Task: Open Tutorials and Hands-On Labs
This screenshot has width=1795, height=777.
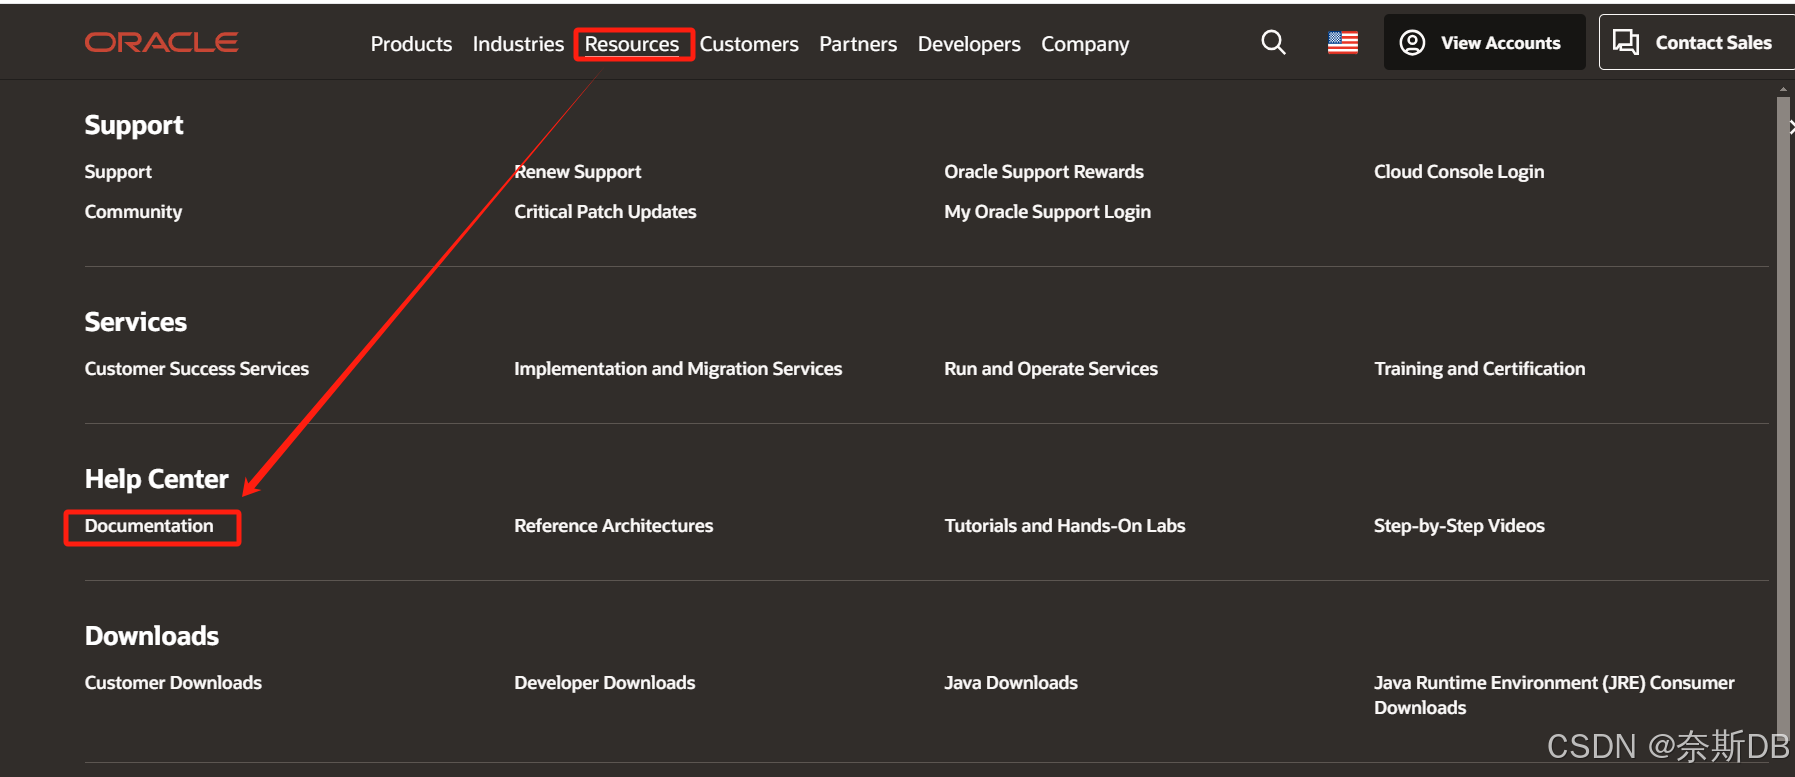Action: click(1064, 526)
